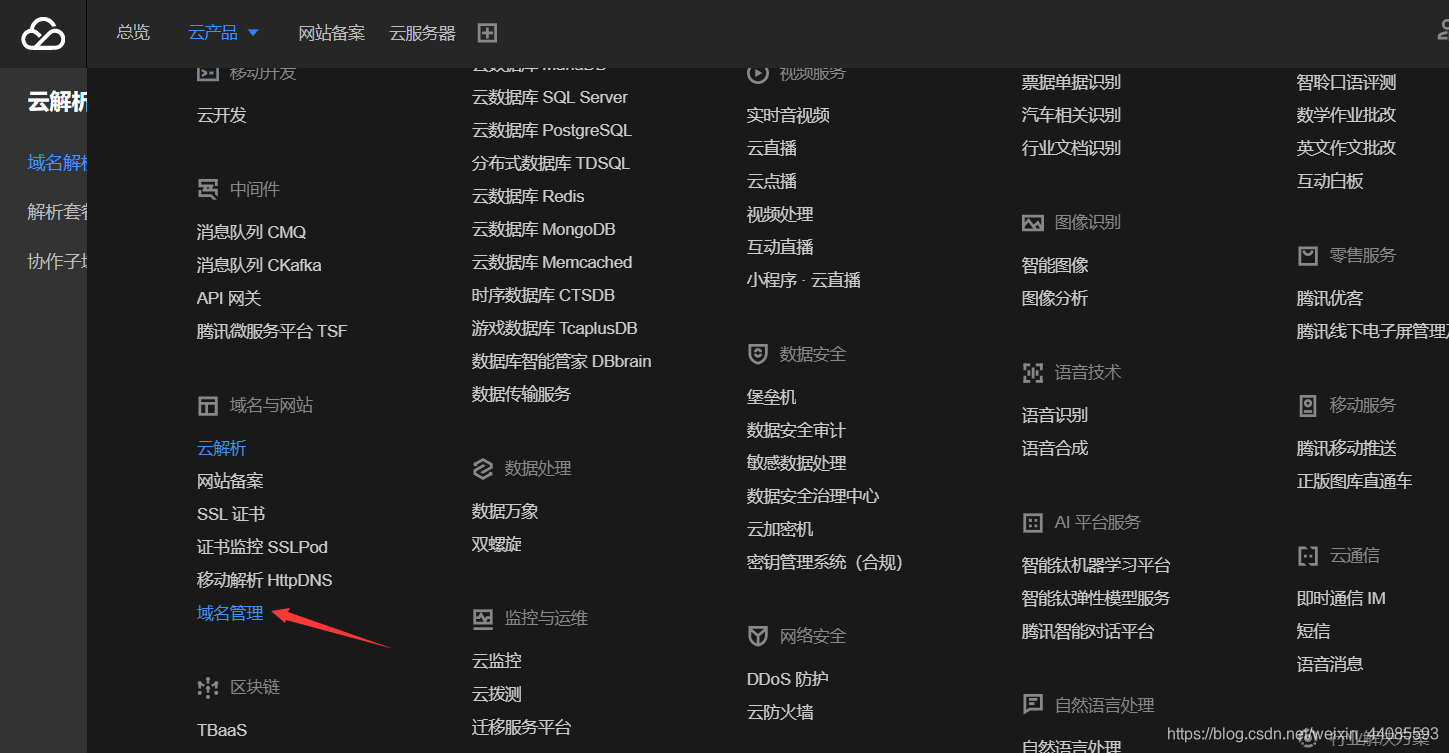Image resolution: width=1449 pixels, height=753 pixels.
Task: Select 域名解析 in the left sidebar
Action: pyautogui.click(x=55, y=162)
